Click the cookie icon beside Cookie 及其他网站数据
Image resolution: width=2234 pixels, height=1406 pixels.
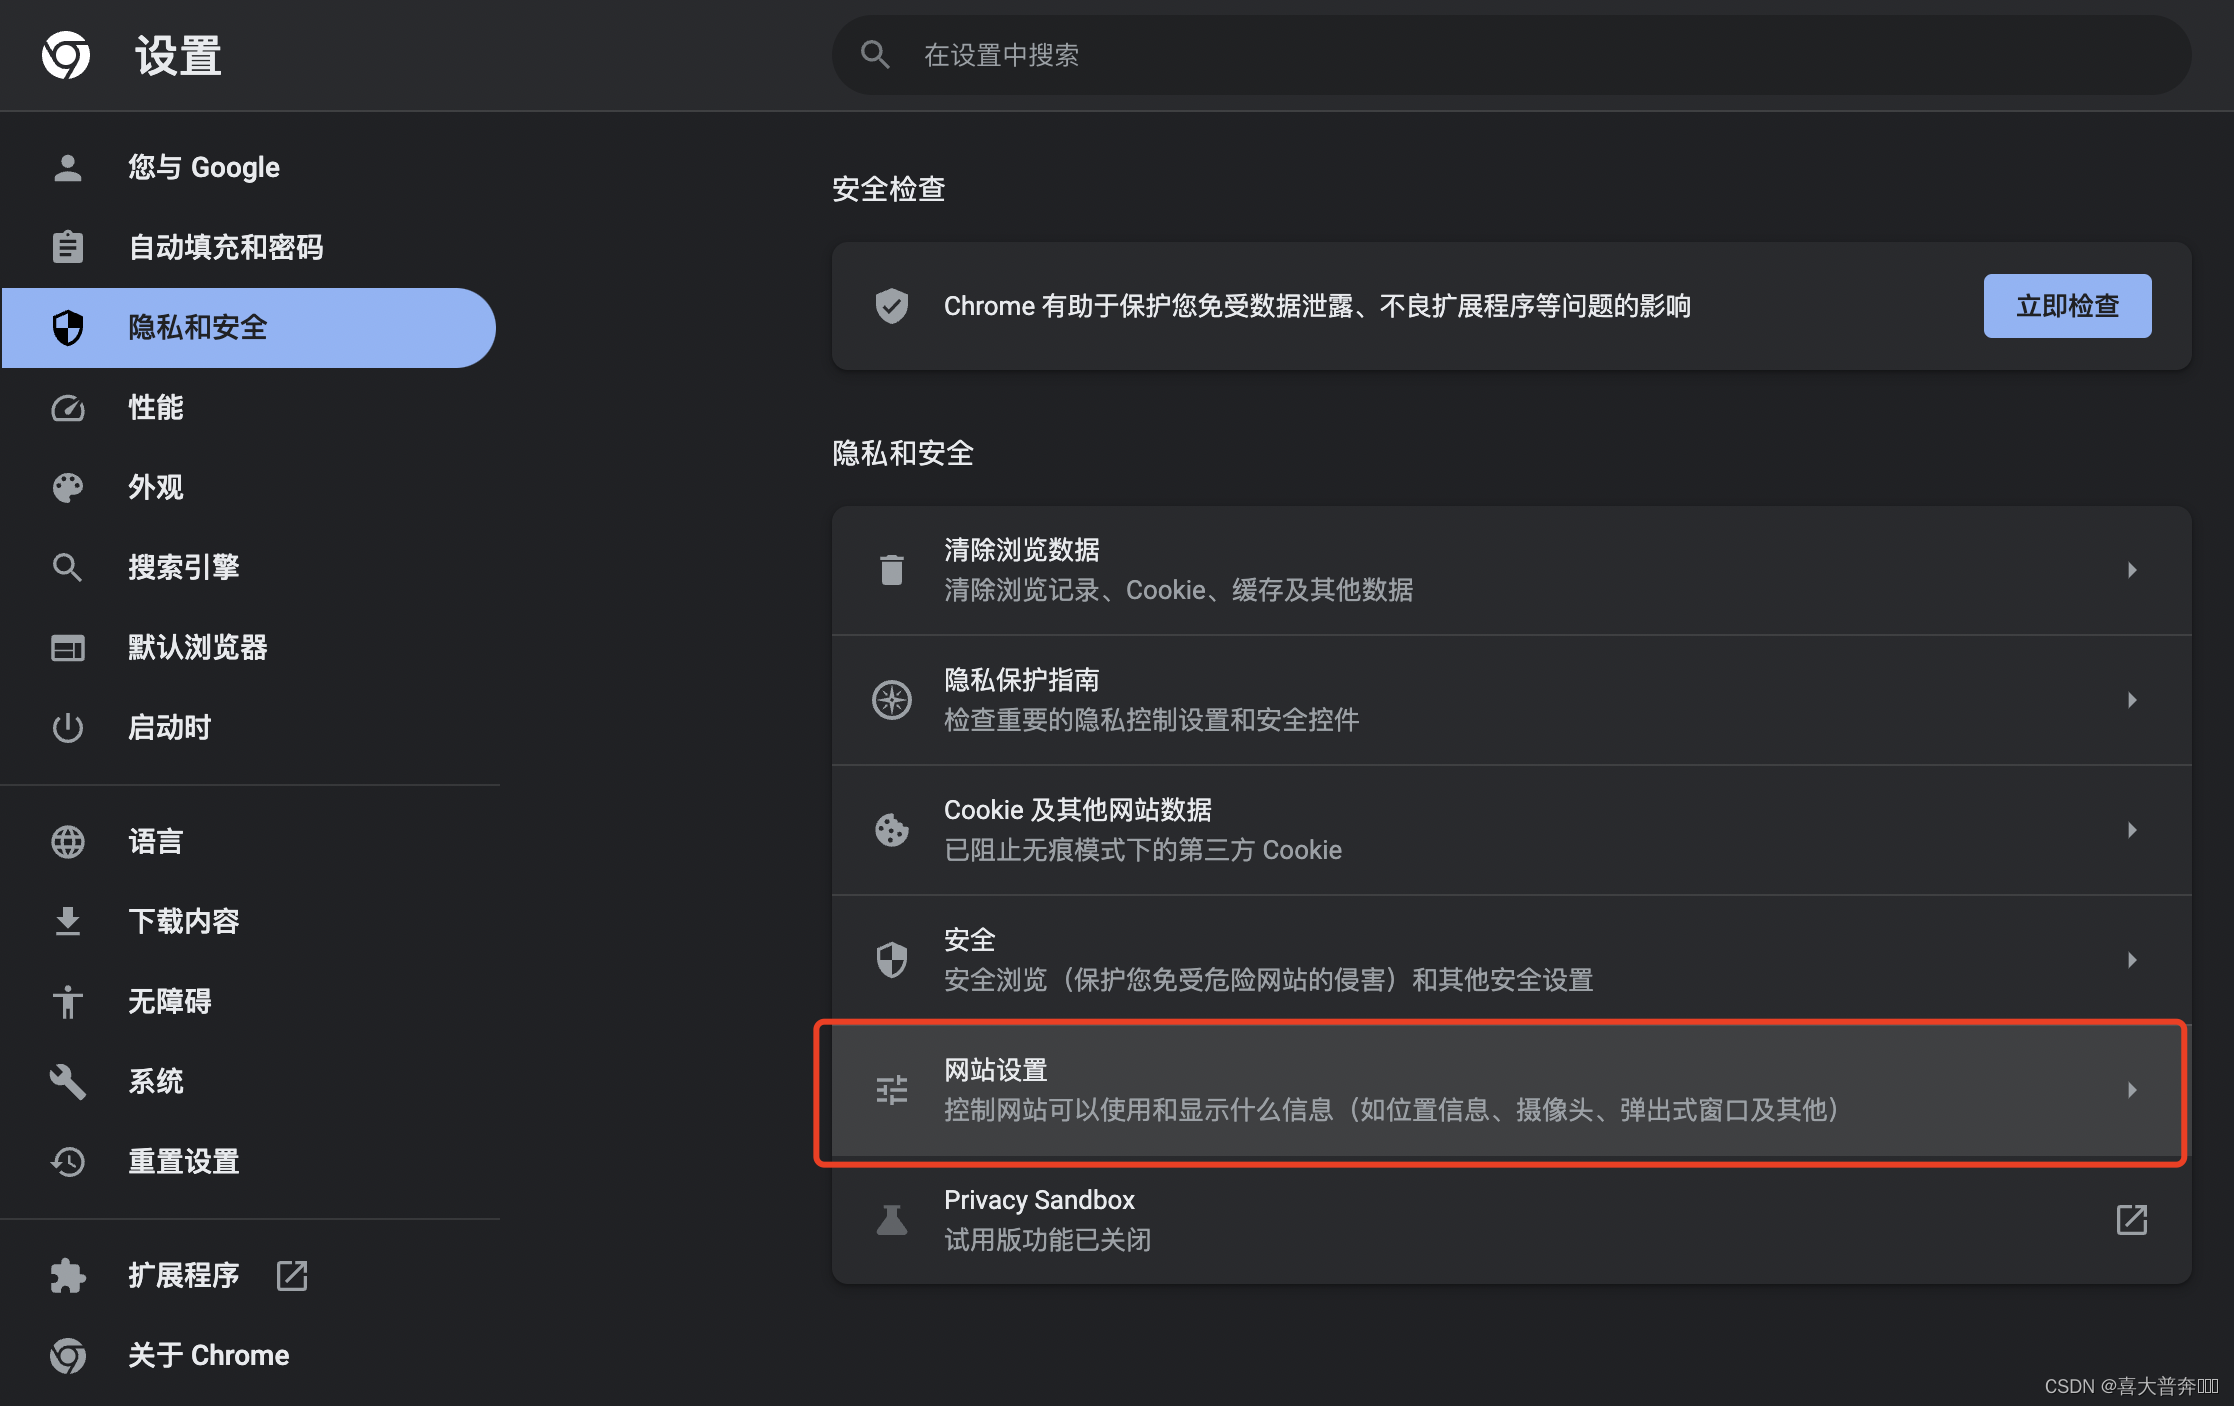[x=891, y=830]
